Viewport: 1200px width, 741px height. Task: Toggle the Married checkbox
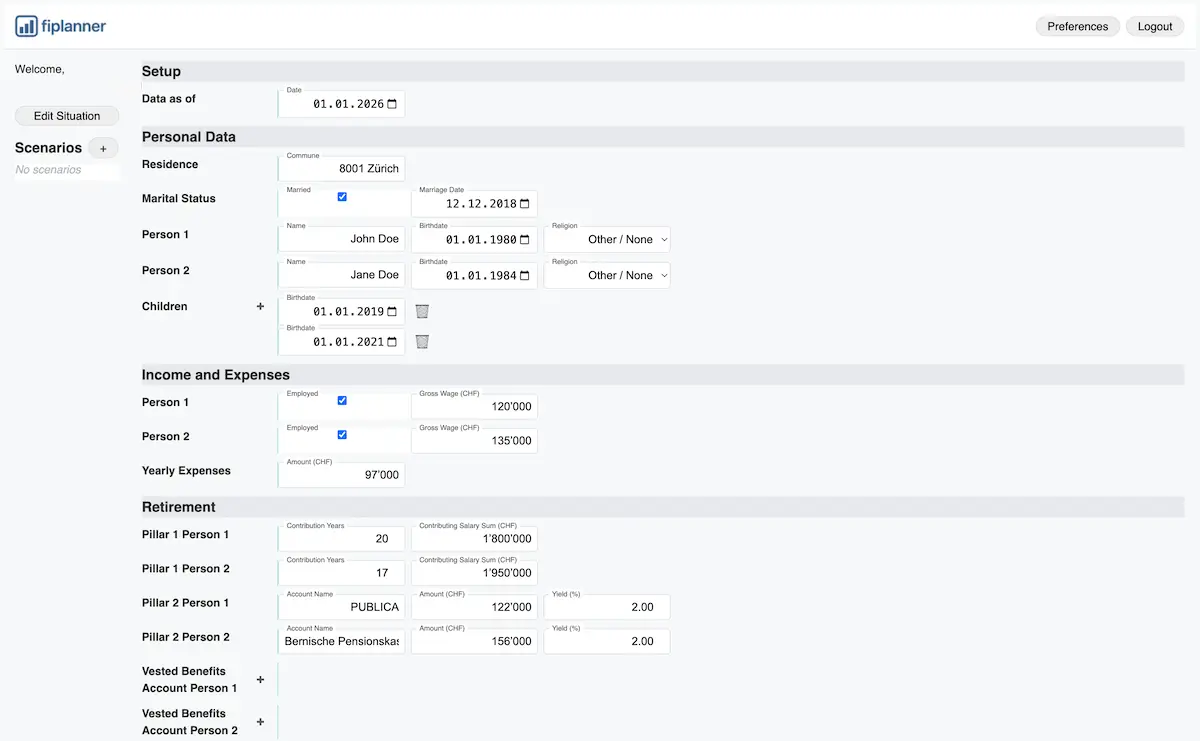(x=342, y=198)
